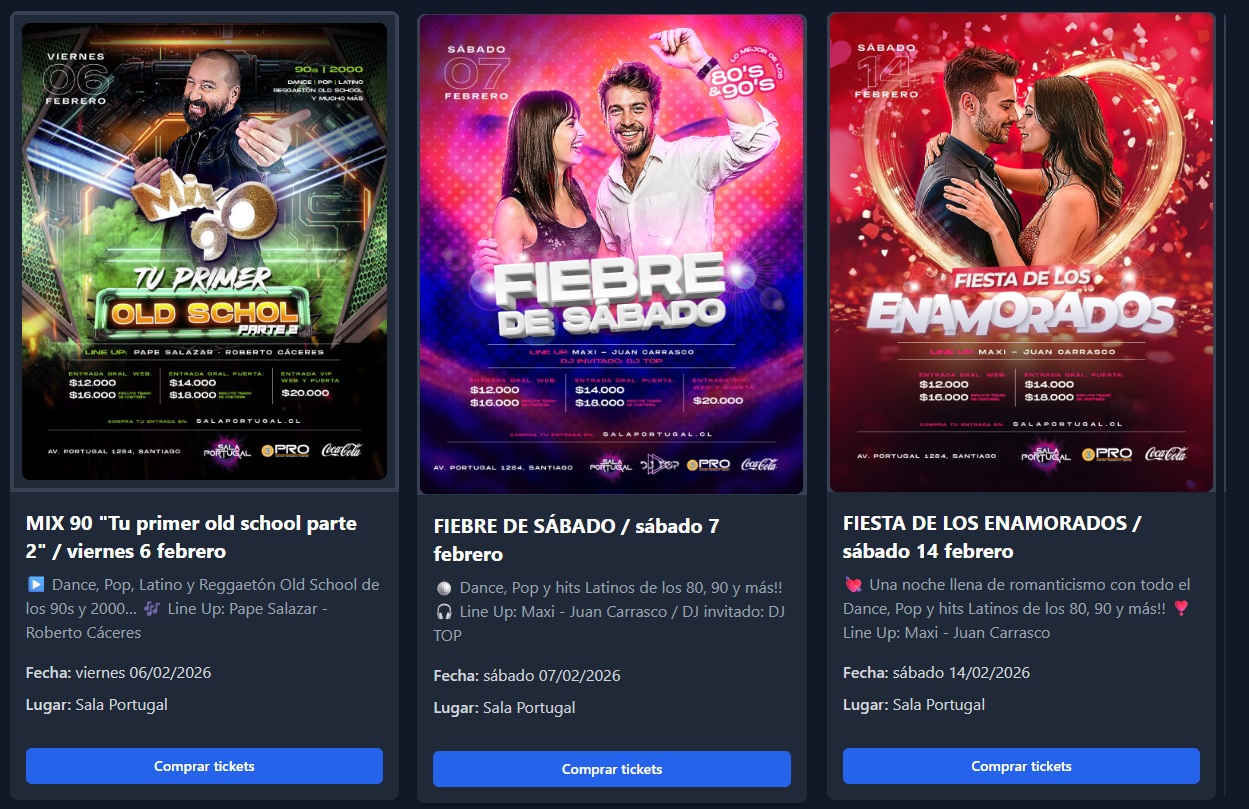Viewport: 1249px width, 809px height.
Task: Open the Fiebre de Sábado poster image
Action: click(x=612, y=254)
